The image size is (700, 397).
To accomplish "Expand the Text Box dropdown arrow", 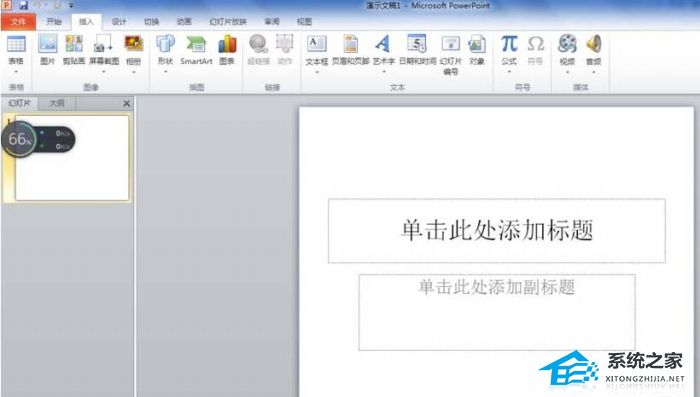I will 317,71.
